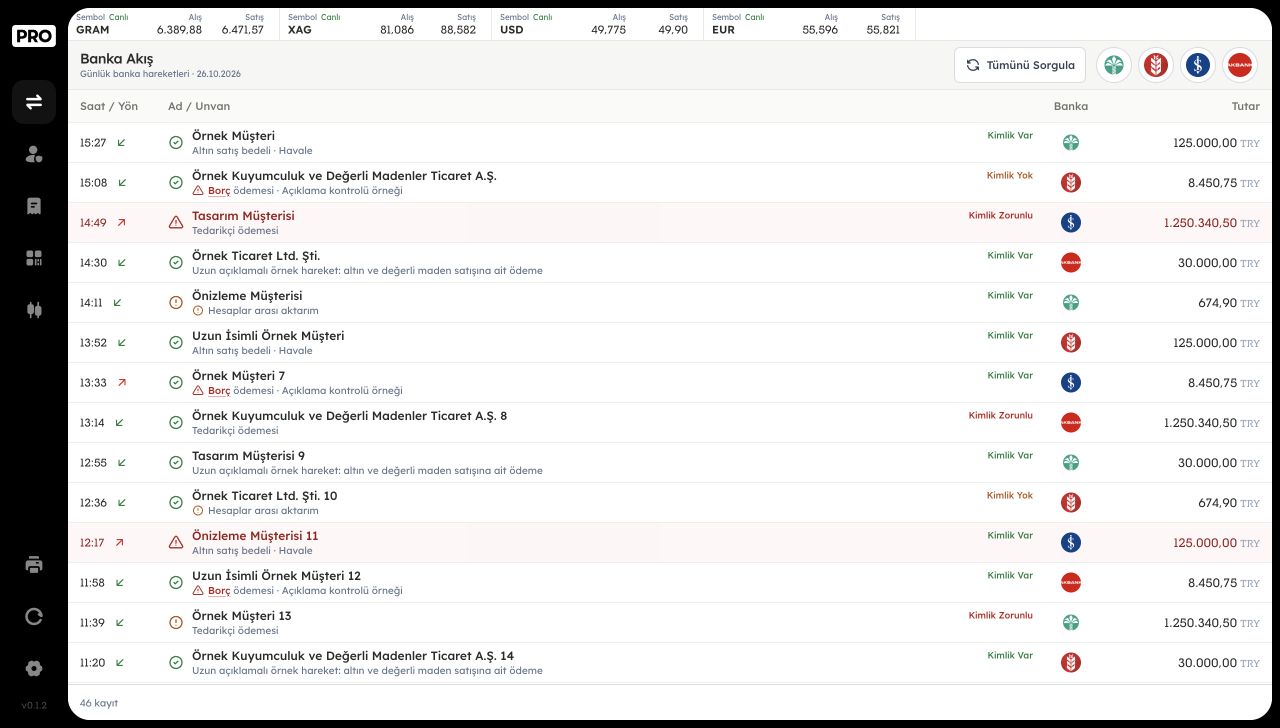1280x728 pixels.
Task: Select the USD ticker in top bar
Action: click(598, 24)
